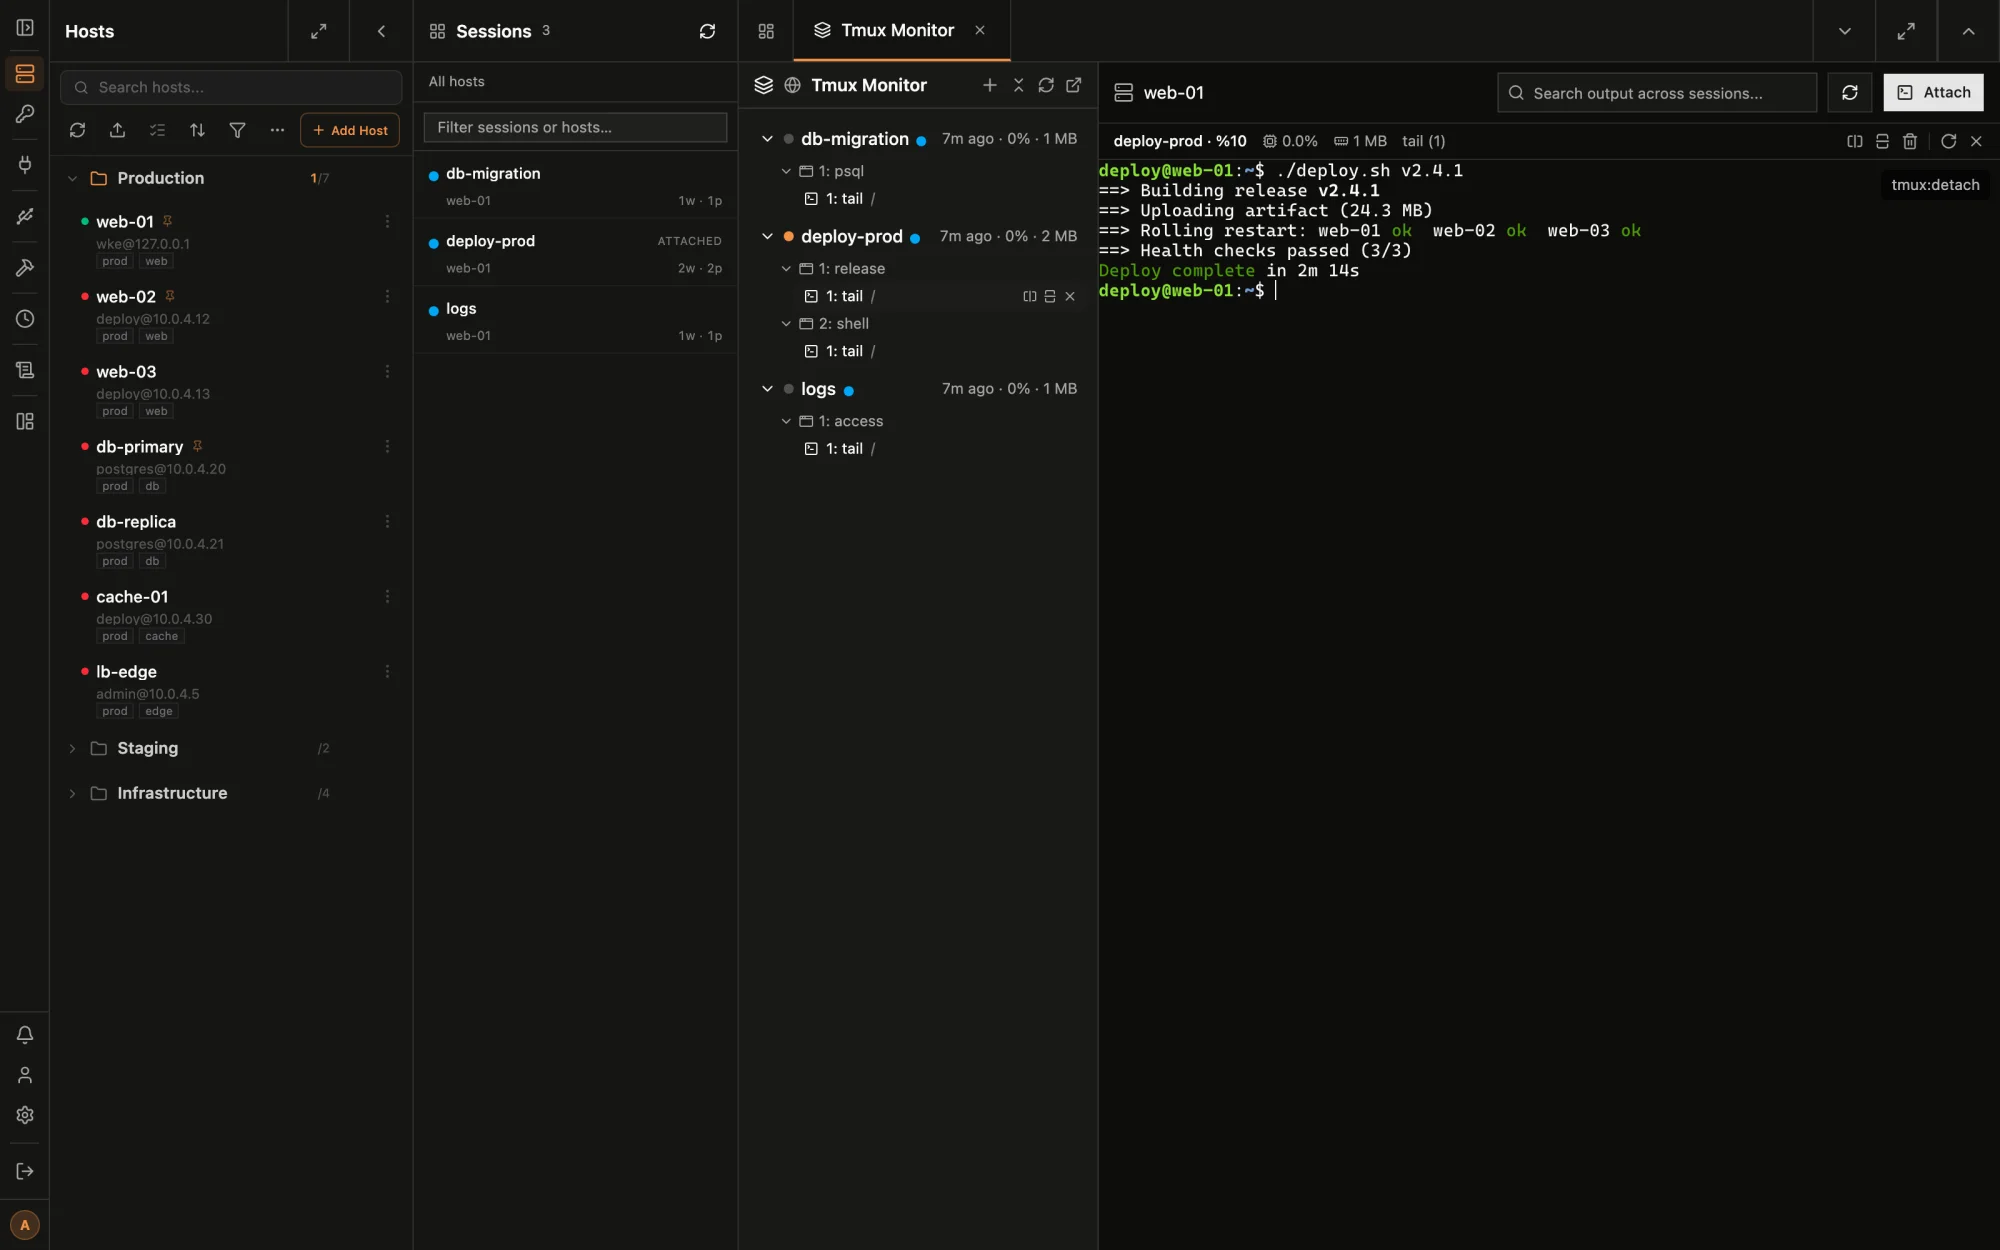Collapse the Hosts panel with back chevron
This screenshot has height=1250, width=2000.
(x=381, y=31)
